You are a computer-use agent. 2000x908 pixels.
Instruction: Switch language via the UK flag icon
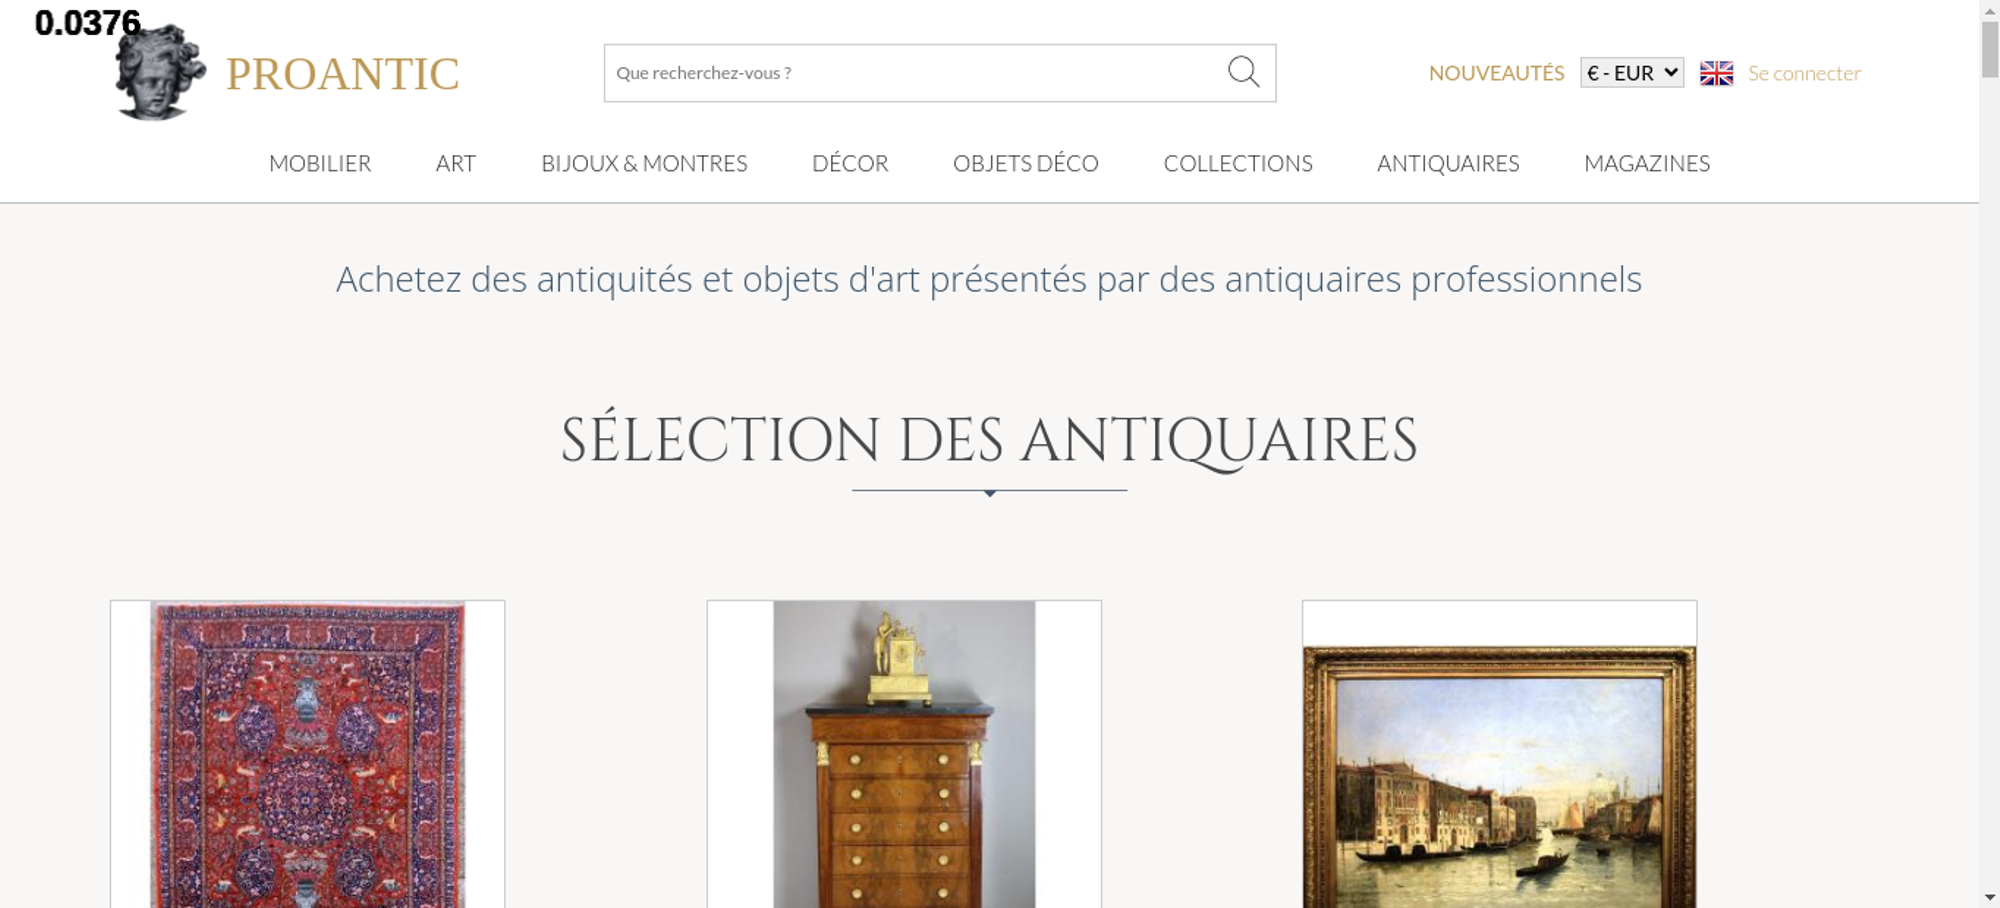(x=1716, y=73)
